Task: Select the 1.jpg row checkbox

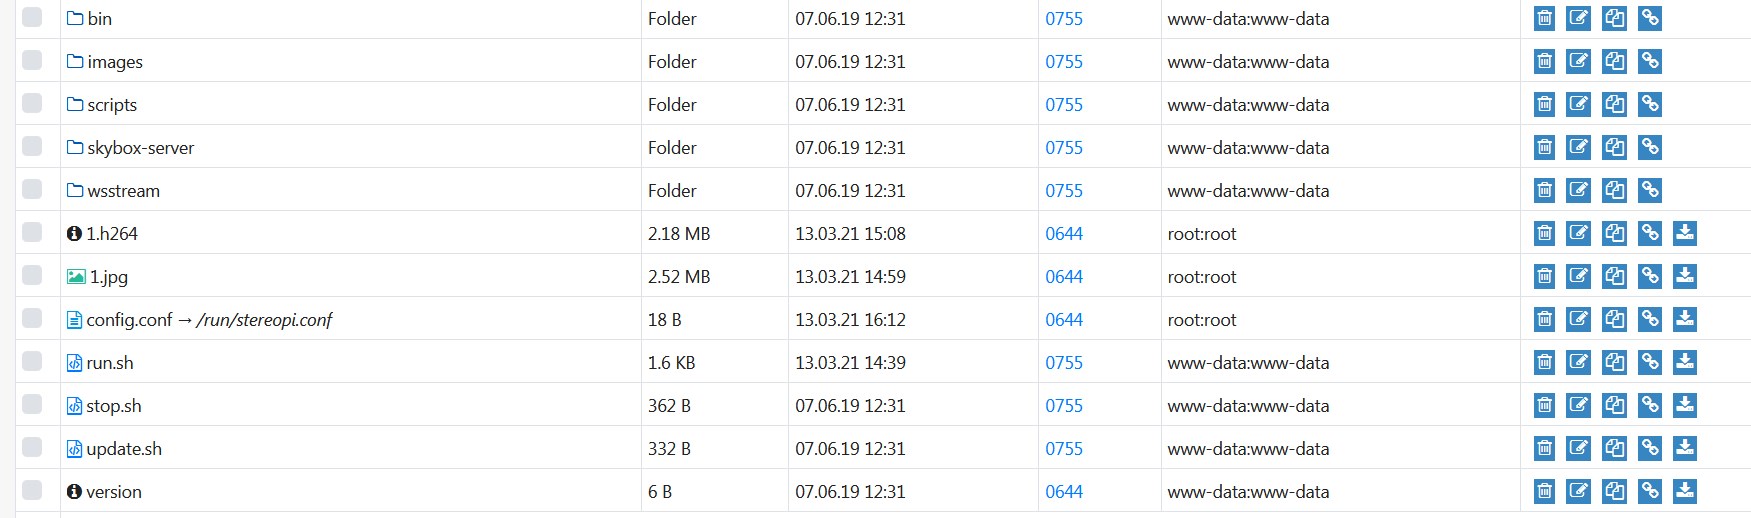Action: pyautogui.click(x=32, y=275)
